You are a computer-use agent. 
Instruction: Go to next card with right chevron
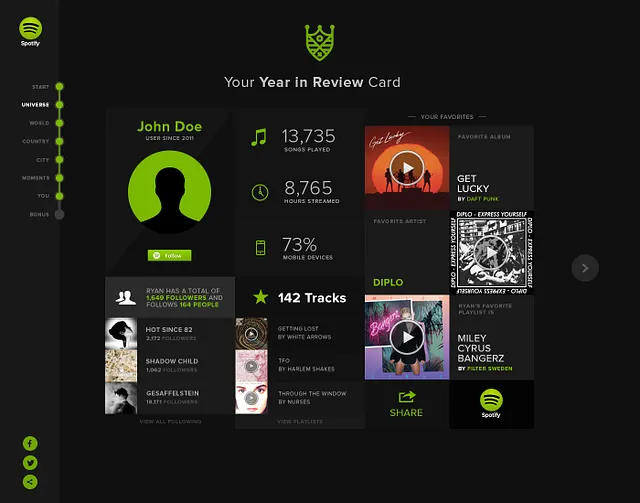pos(585,268)
